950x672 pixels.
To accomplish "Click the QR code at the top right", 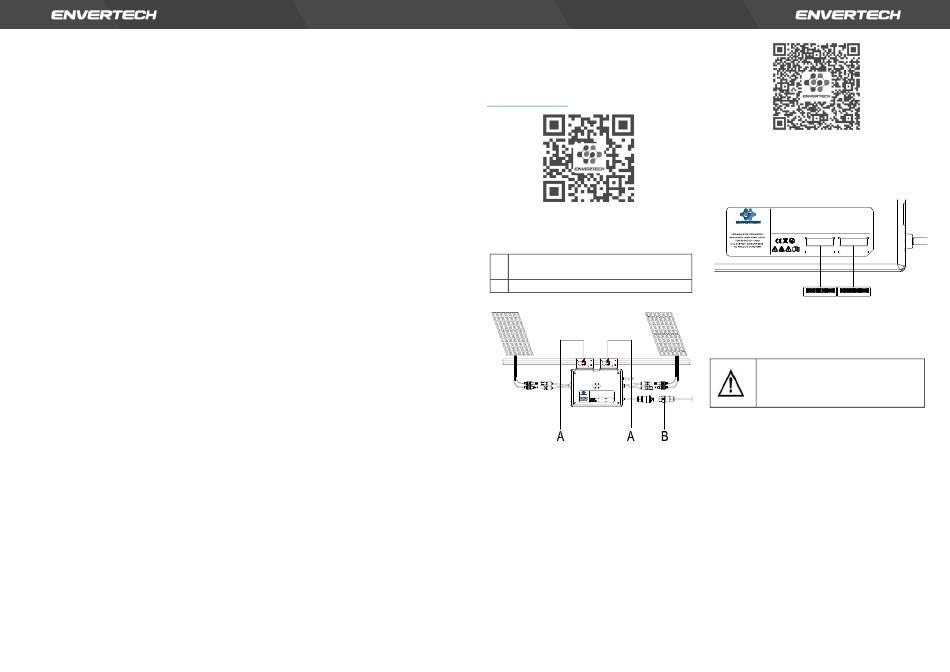I will click(x=817, y=86).
